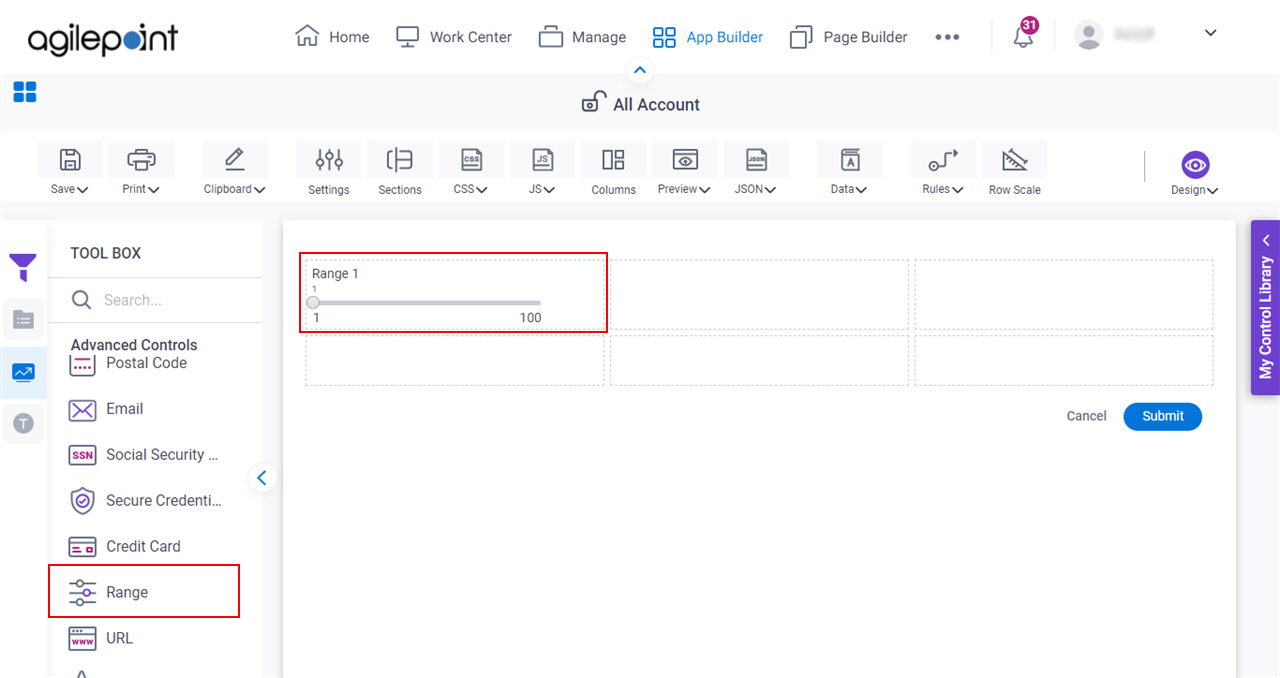The height and width of the screenshot is (678, 1280).
Task: Select the Email control
Action: [106, 409]
